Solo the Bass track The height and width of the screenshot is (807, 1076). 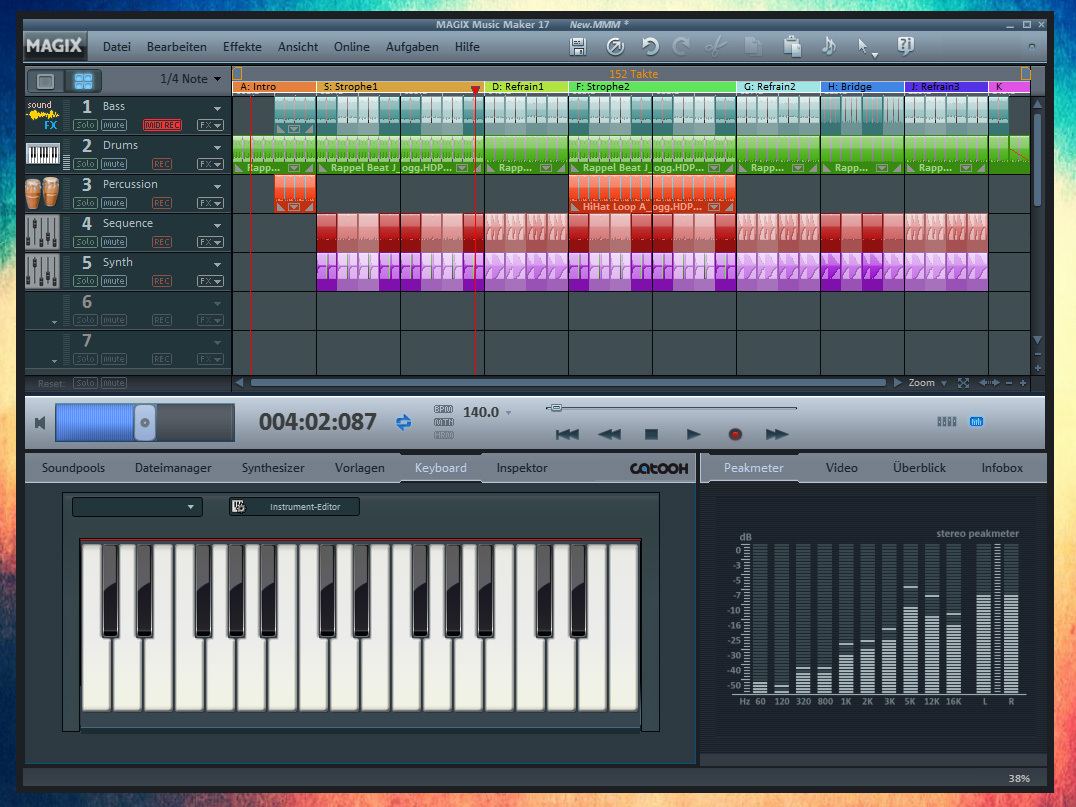point(86,125)
